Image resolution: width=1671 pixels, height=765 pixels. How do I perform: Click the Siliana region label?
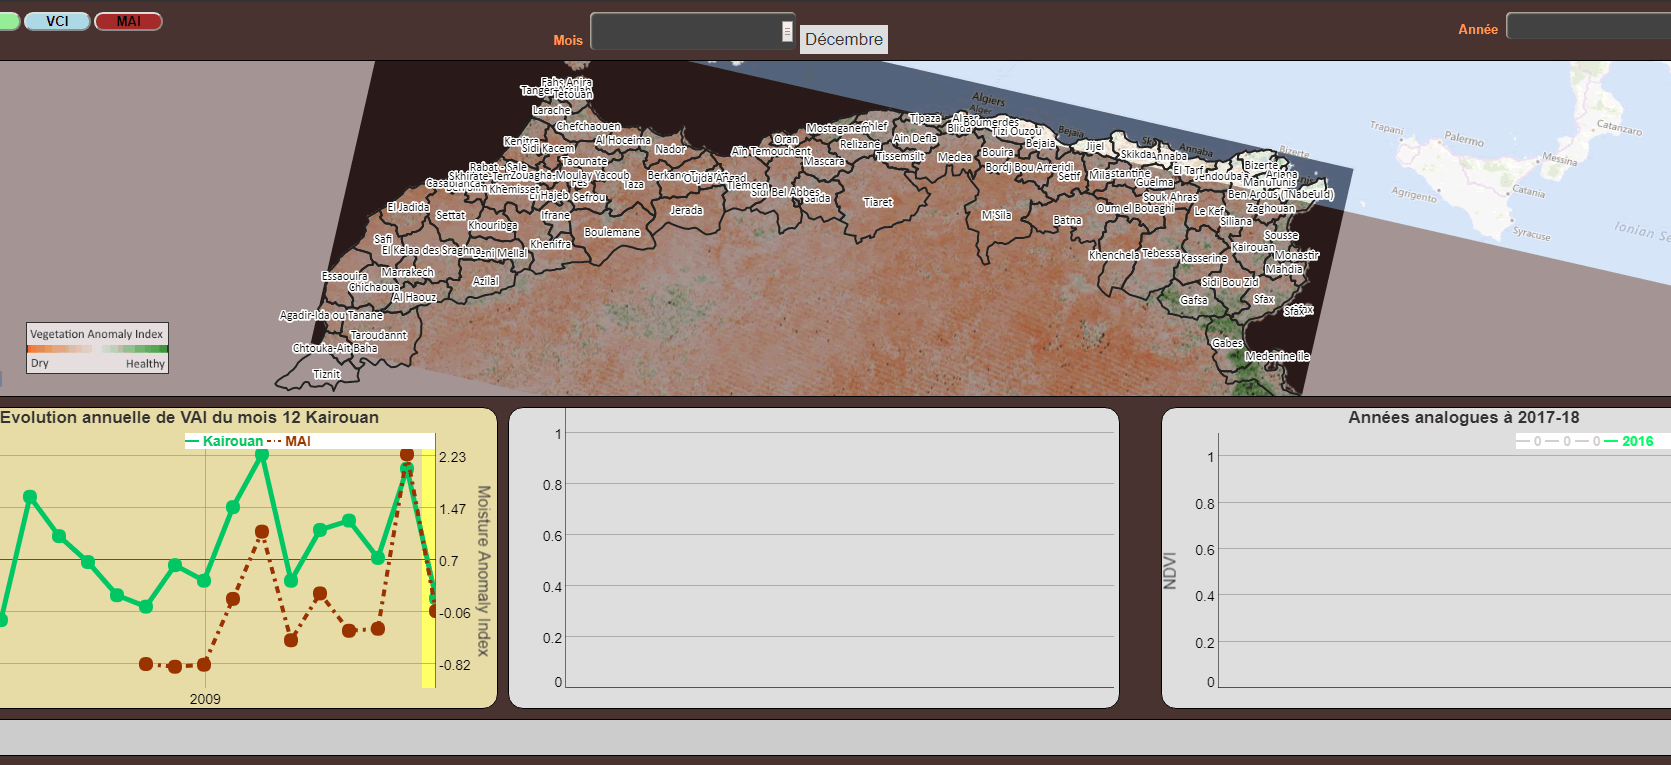coord(1236,221)
